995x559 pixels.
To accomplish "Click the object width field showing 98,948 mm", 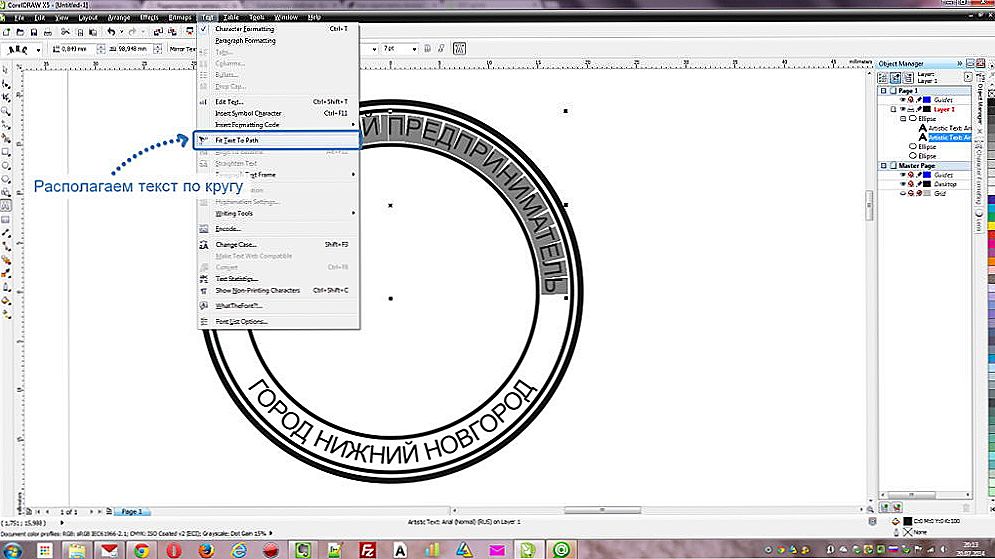I will click(x=135, y=49).
